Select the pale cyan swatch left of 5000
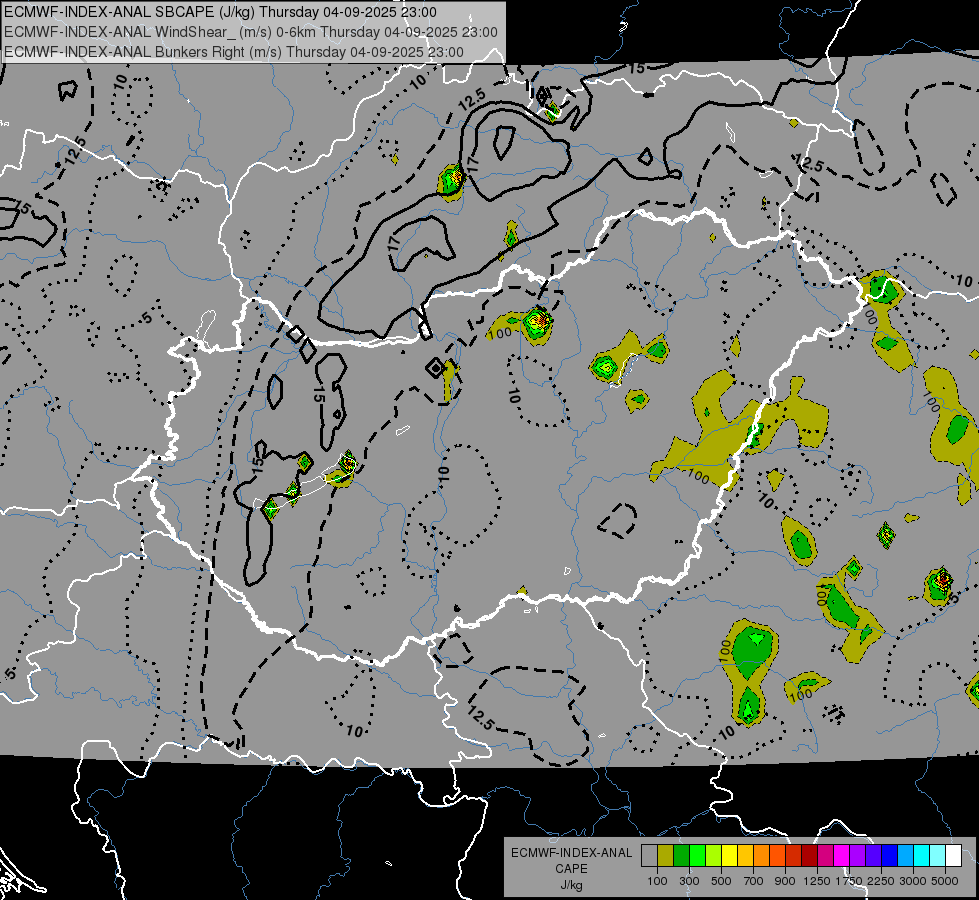The height and width of the screenshot is (900, 979). [937, 856]
